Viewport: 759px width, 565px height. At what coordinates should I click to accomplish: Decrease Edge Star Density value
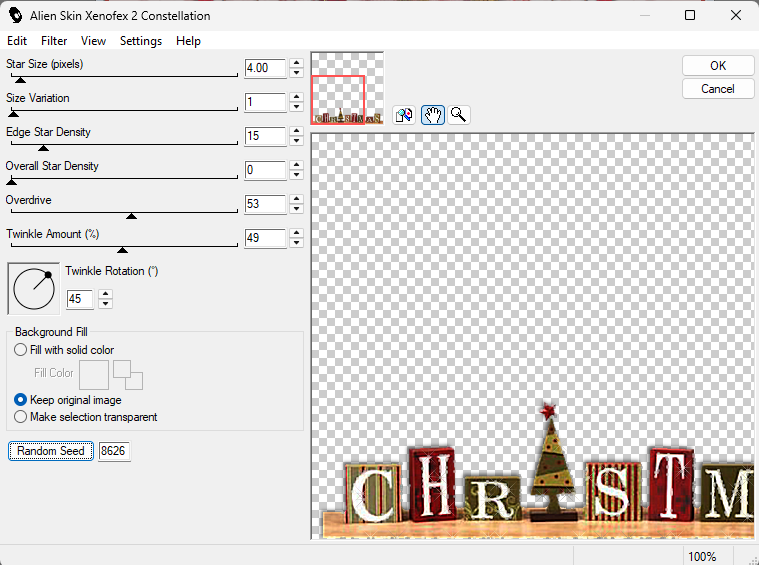click(x=296, y=140)
